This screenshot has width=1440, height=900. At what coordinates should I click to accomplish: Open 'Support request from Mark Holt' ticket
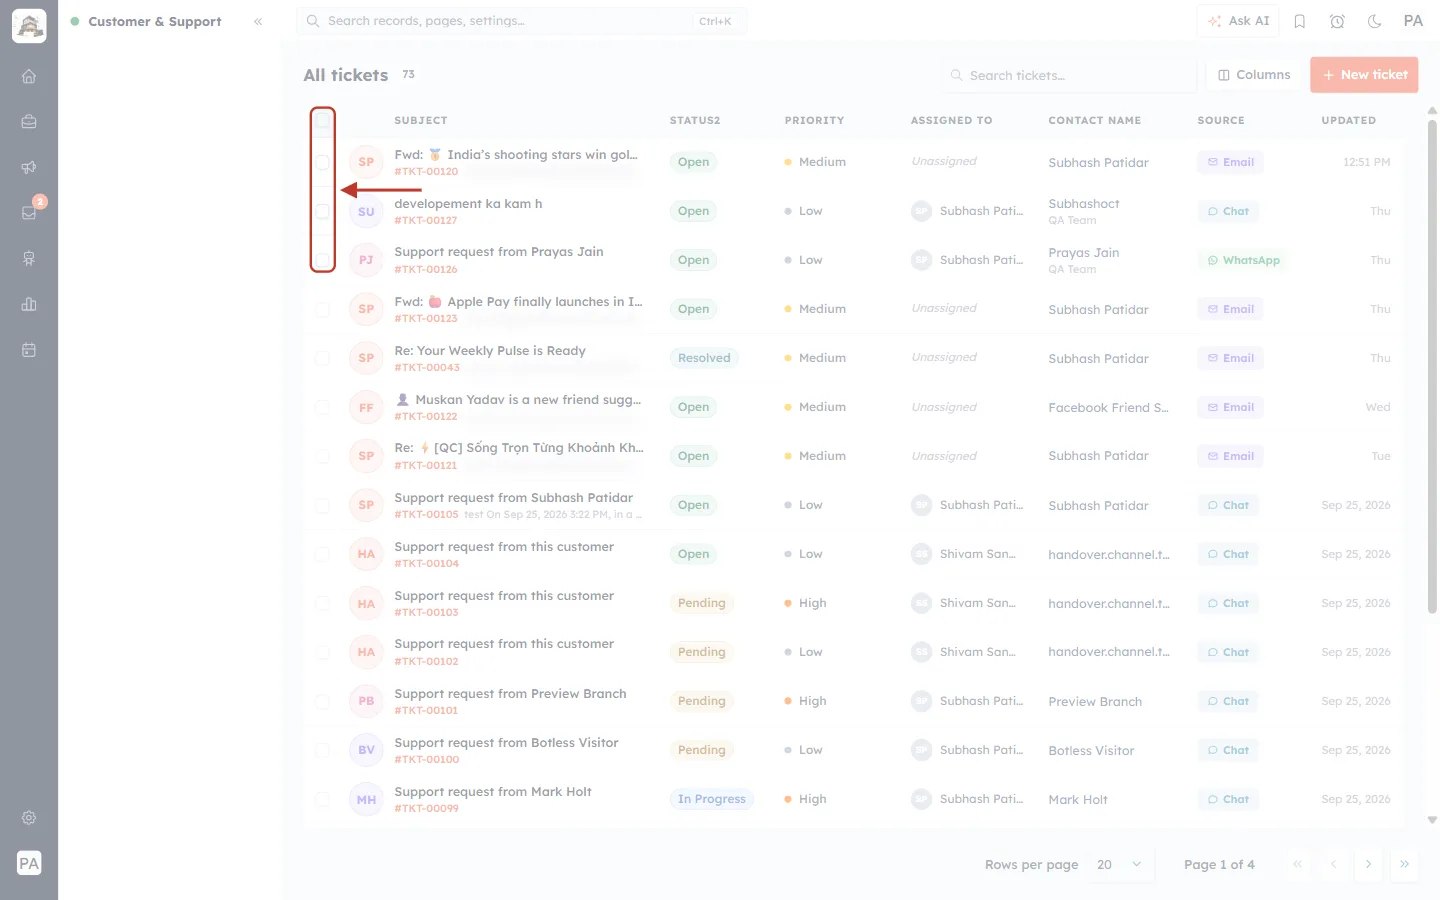[x=493, y=791]
